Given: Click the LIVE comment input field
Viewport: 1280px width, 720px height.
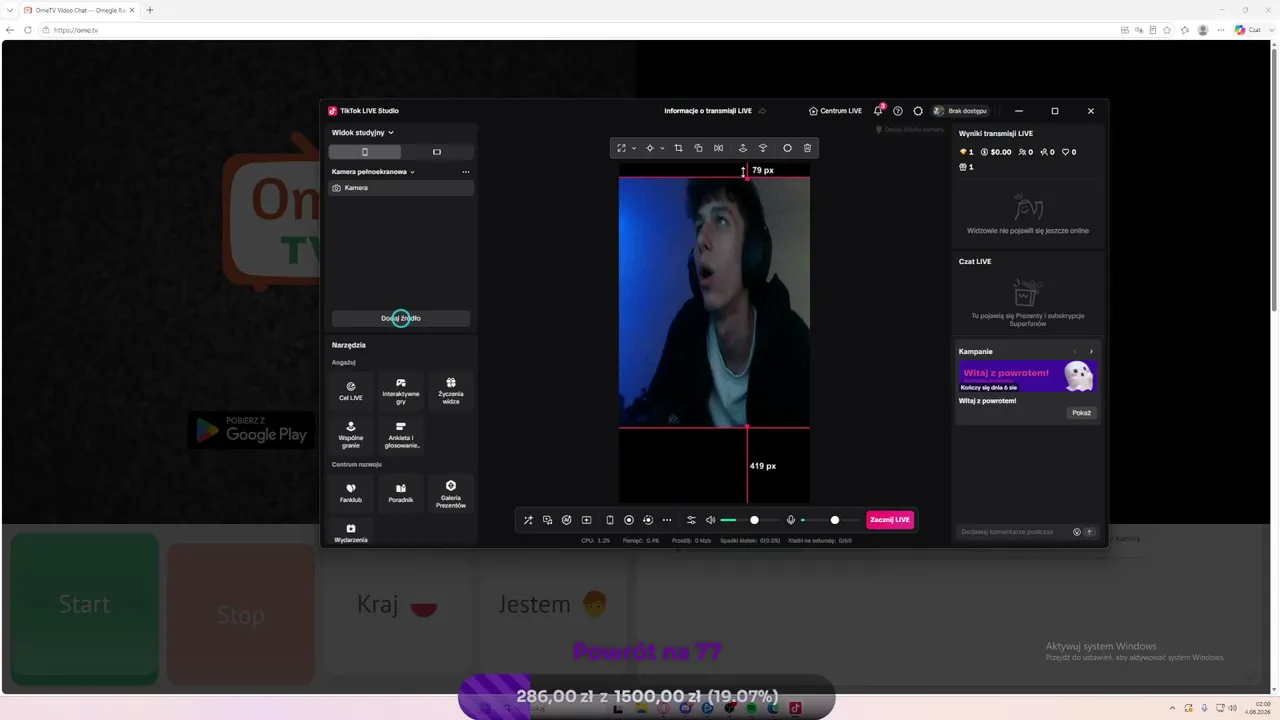Looking at the screenshot, I should tap(1012, 532).
